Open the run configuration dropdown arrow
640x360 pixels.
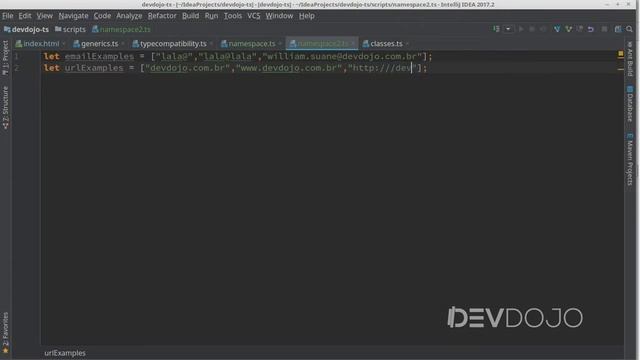[508, 29]
